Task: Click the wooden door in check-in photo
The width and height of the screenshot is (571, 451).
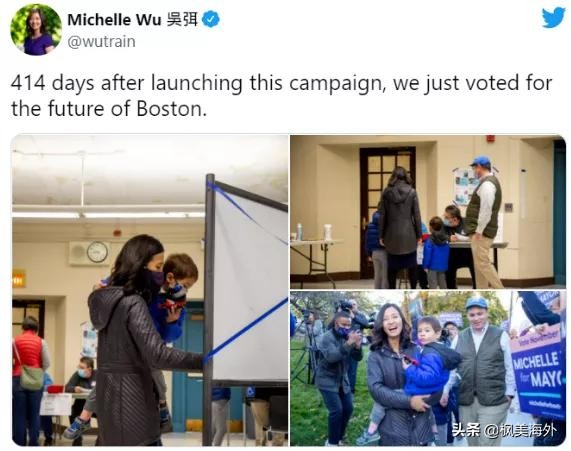Action: point(387,204)
